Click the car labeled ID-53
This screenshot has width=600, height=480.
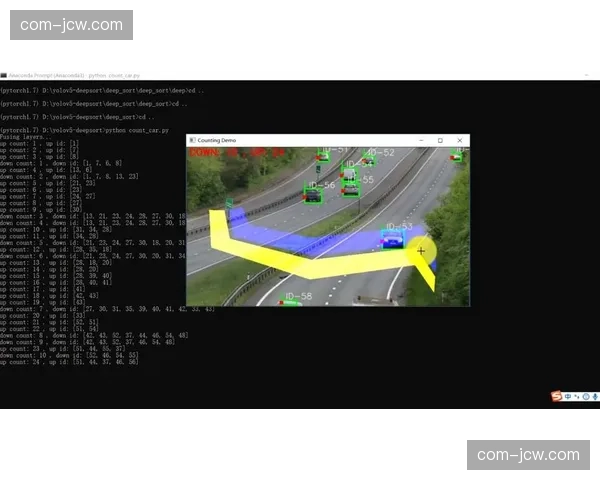click(393, 240)
